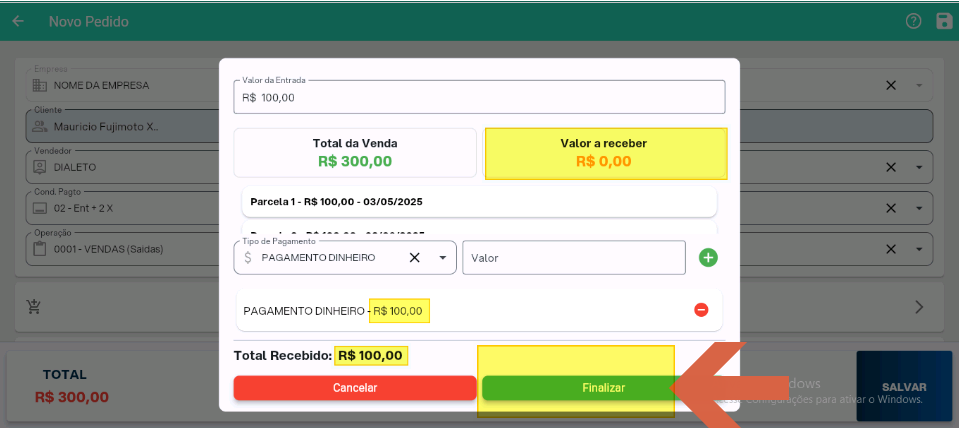Expand the cart row chevron on right
The width and height of the screenshot is (959, 428).
click(x=919, y=307)
